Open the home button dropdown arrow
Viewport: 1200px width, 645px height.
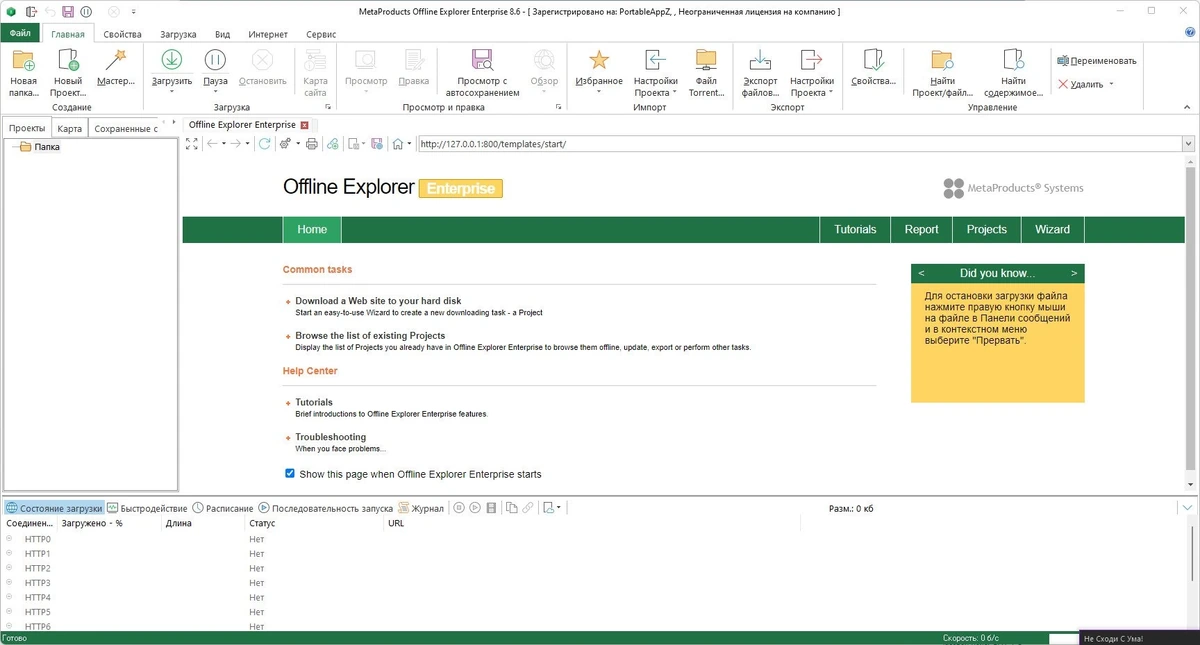coord(409,144)
